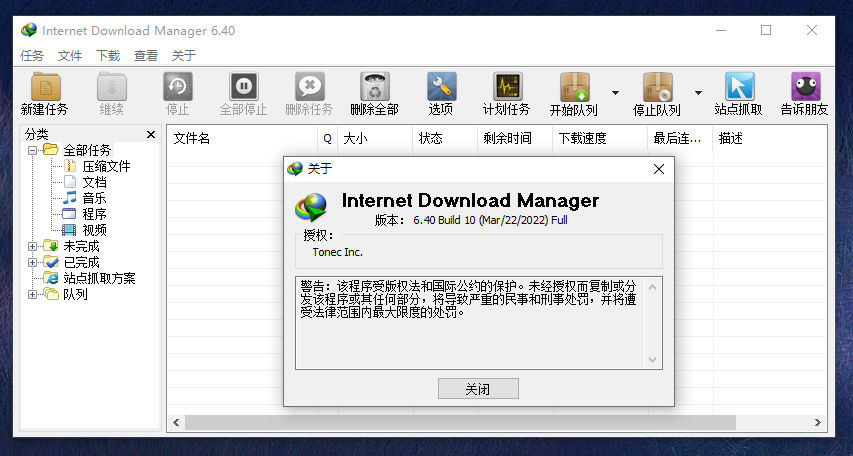Image resolution: width=853 pixels, height=456 pixels.
Task: Click the warning text scroll up arrow
Action: [653, 287]
